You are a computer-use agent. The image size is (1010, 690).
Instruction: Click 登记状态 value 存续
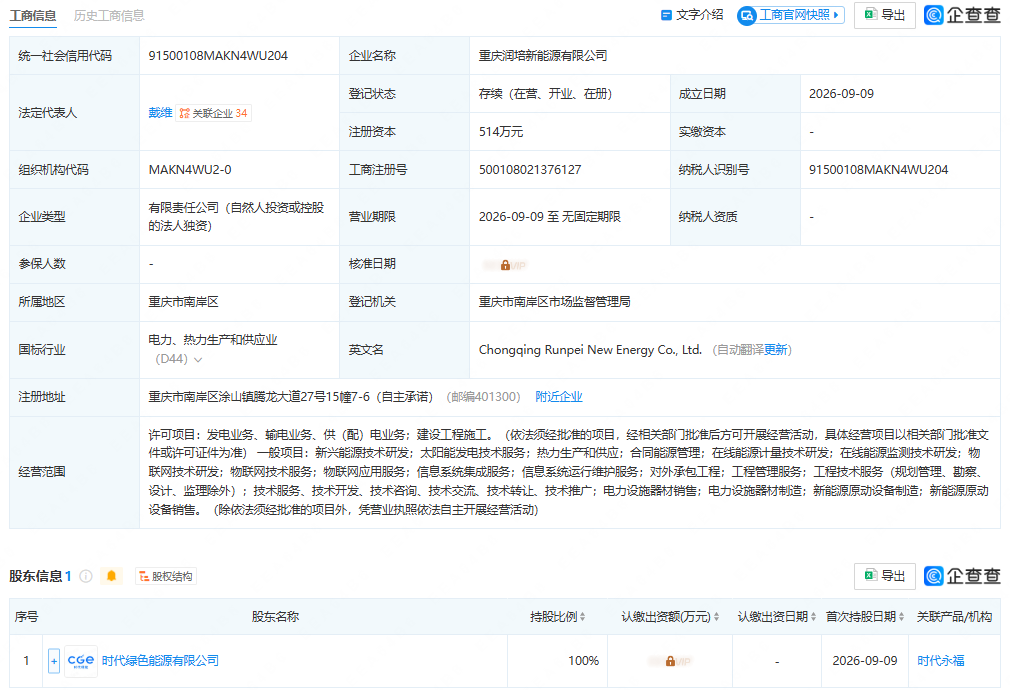(x=545, y=94)
